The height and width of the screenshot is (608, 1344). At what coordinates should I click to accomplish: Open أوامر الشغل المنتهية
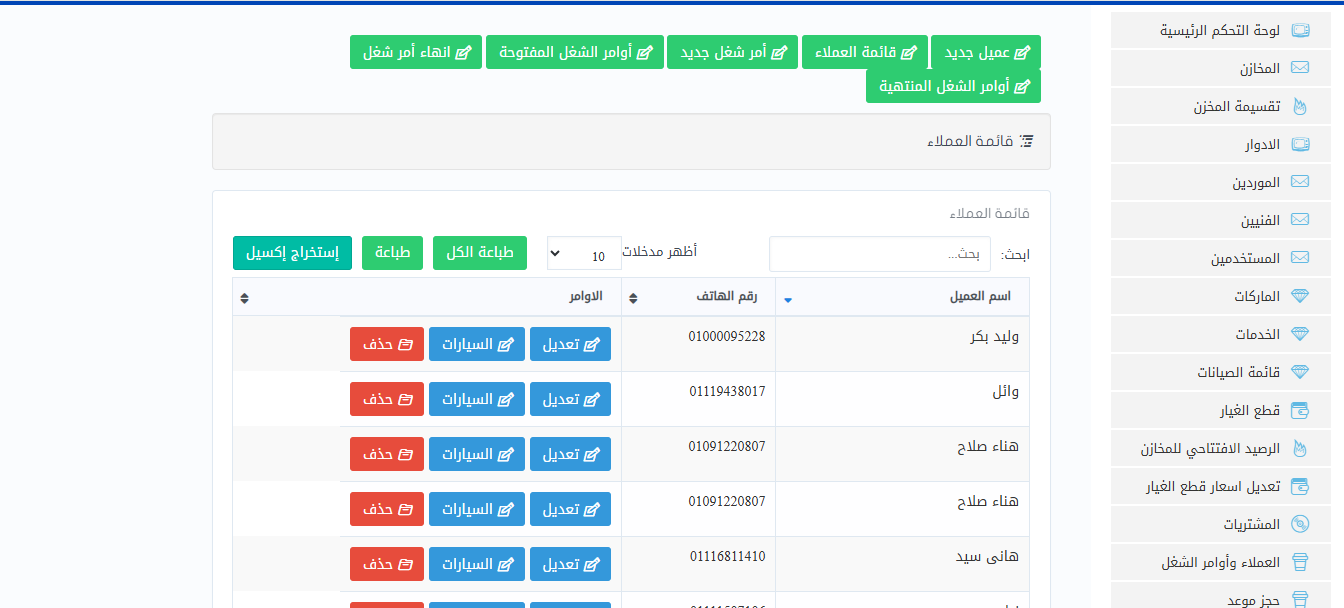[x=953, y=86]
